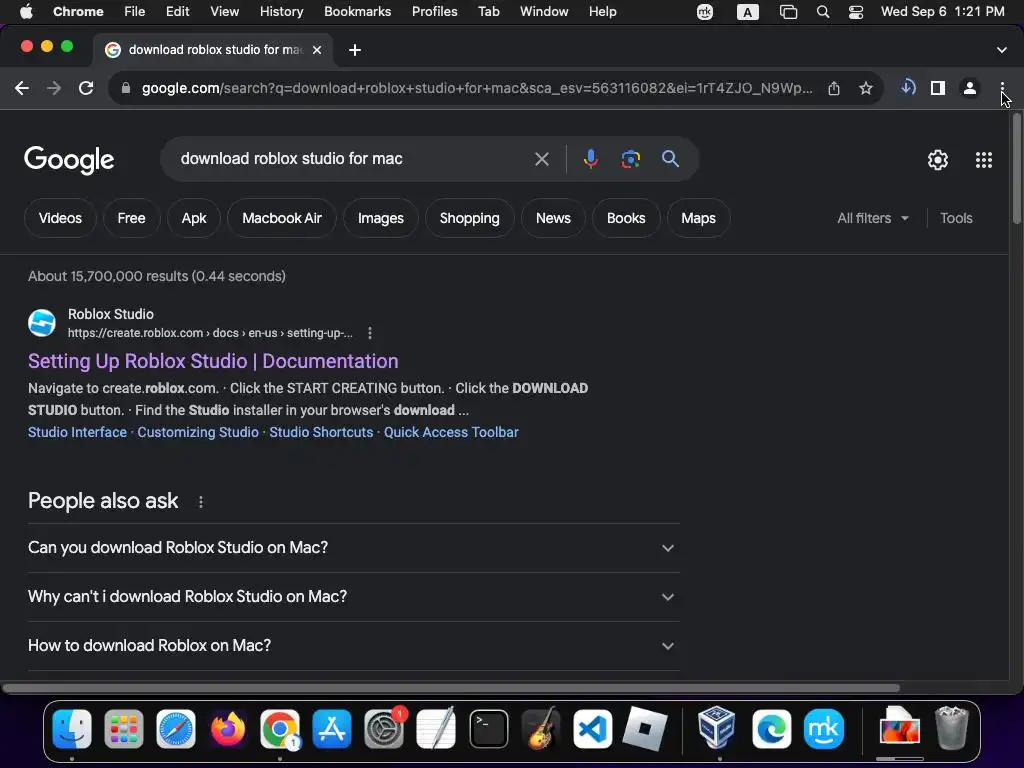The width and height of the screenshot is (1024, 768).
Task: Open the Roblox Studio result options menu
Action: pos(370,333)
